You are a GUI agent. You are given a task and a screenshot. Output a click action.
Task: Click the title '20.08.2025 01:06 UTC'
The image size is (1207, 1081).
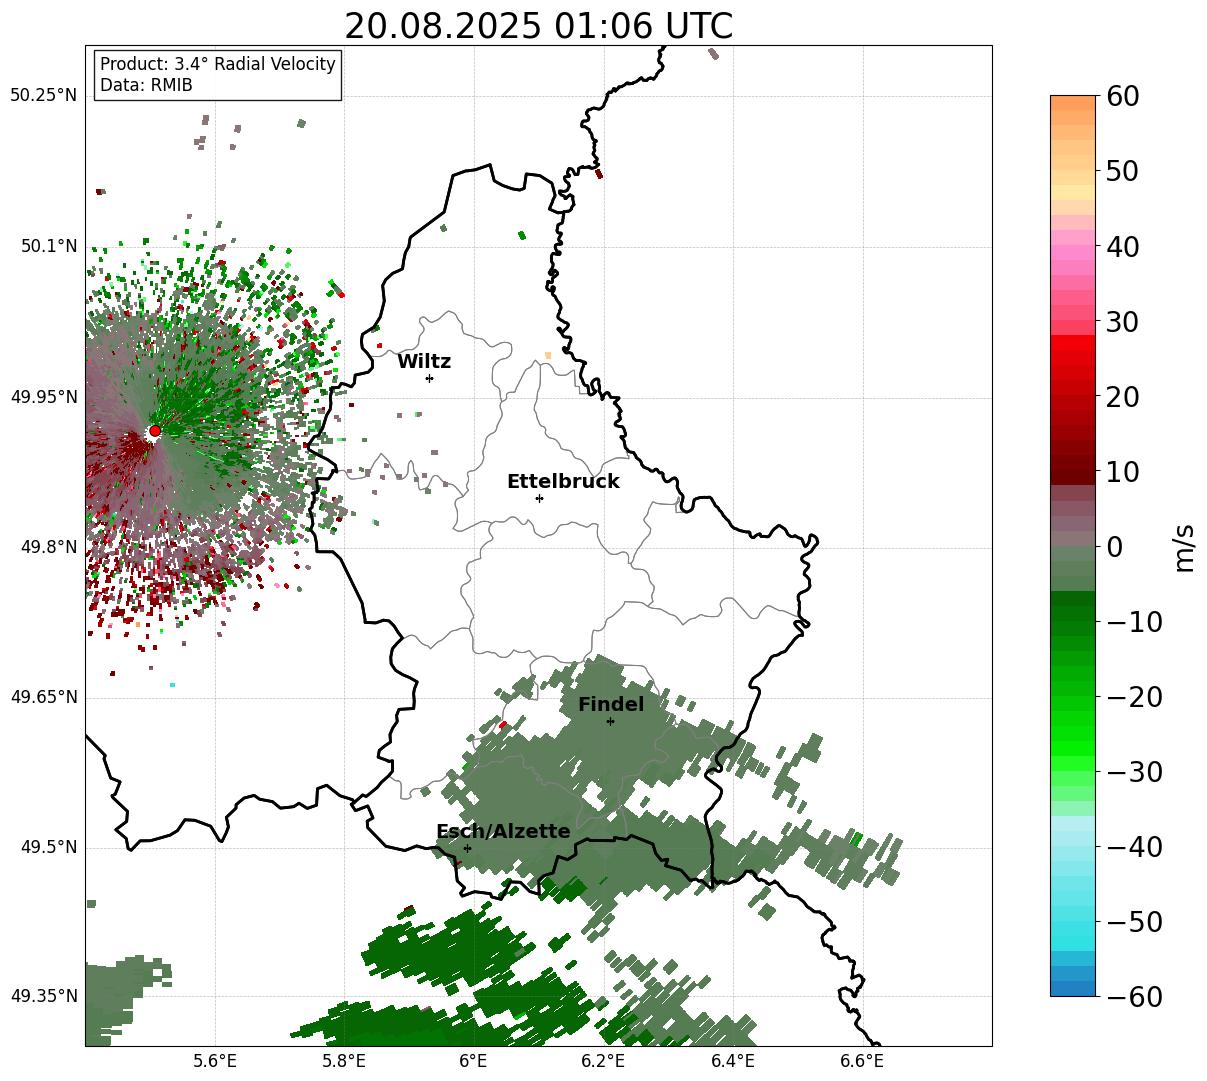point(538,26)
